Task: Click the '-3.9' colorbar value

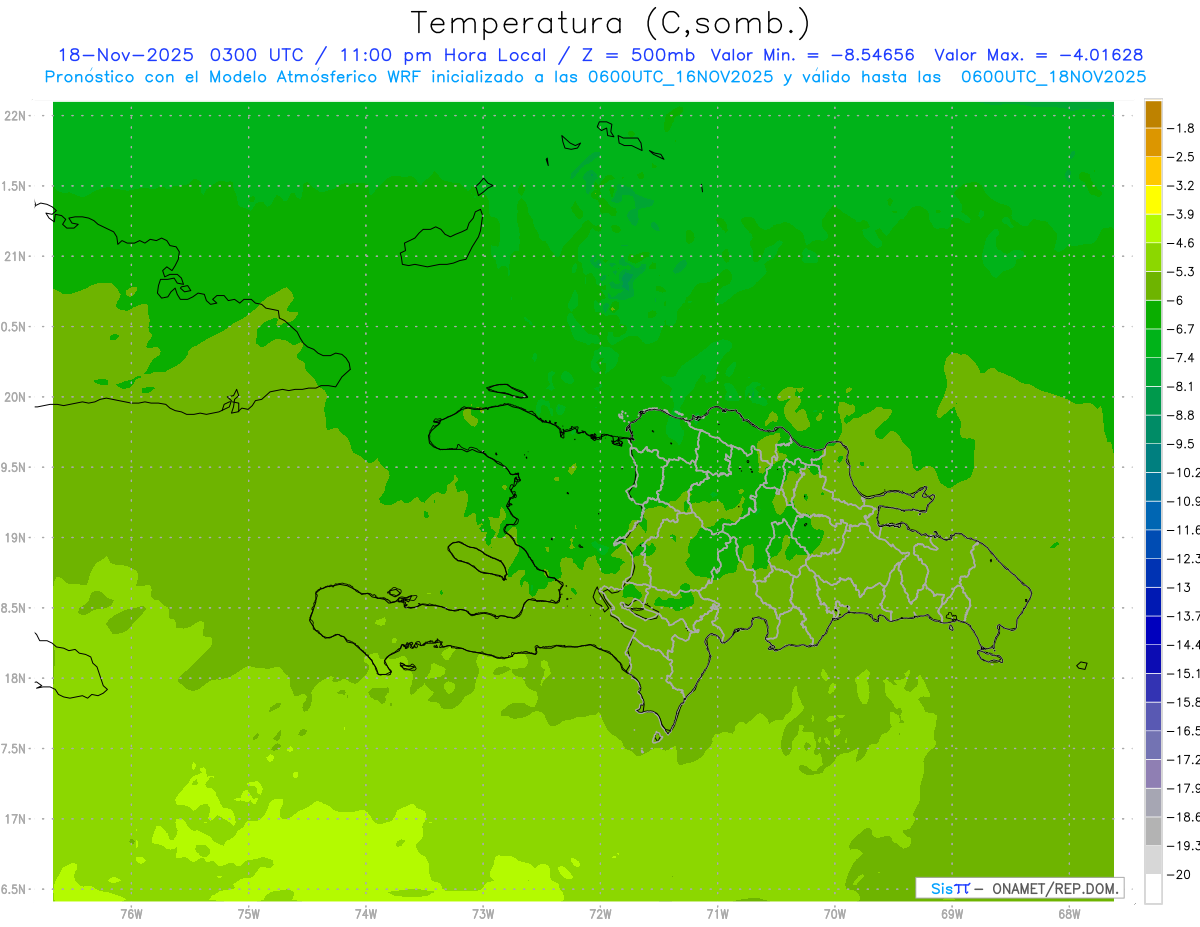Action: click(1180, 214)
